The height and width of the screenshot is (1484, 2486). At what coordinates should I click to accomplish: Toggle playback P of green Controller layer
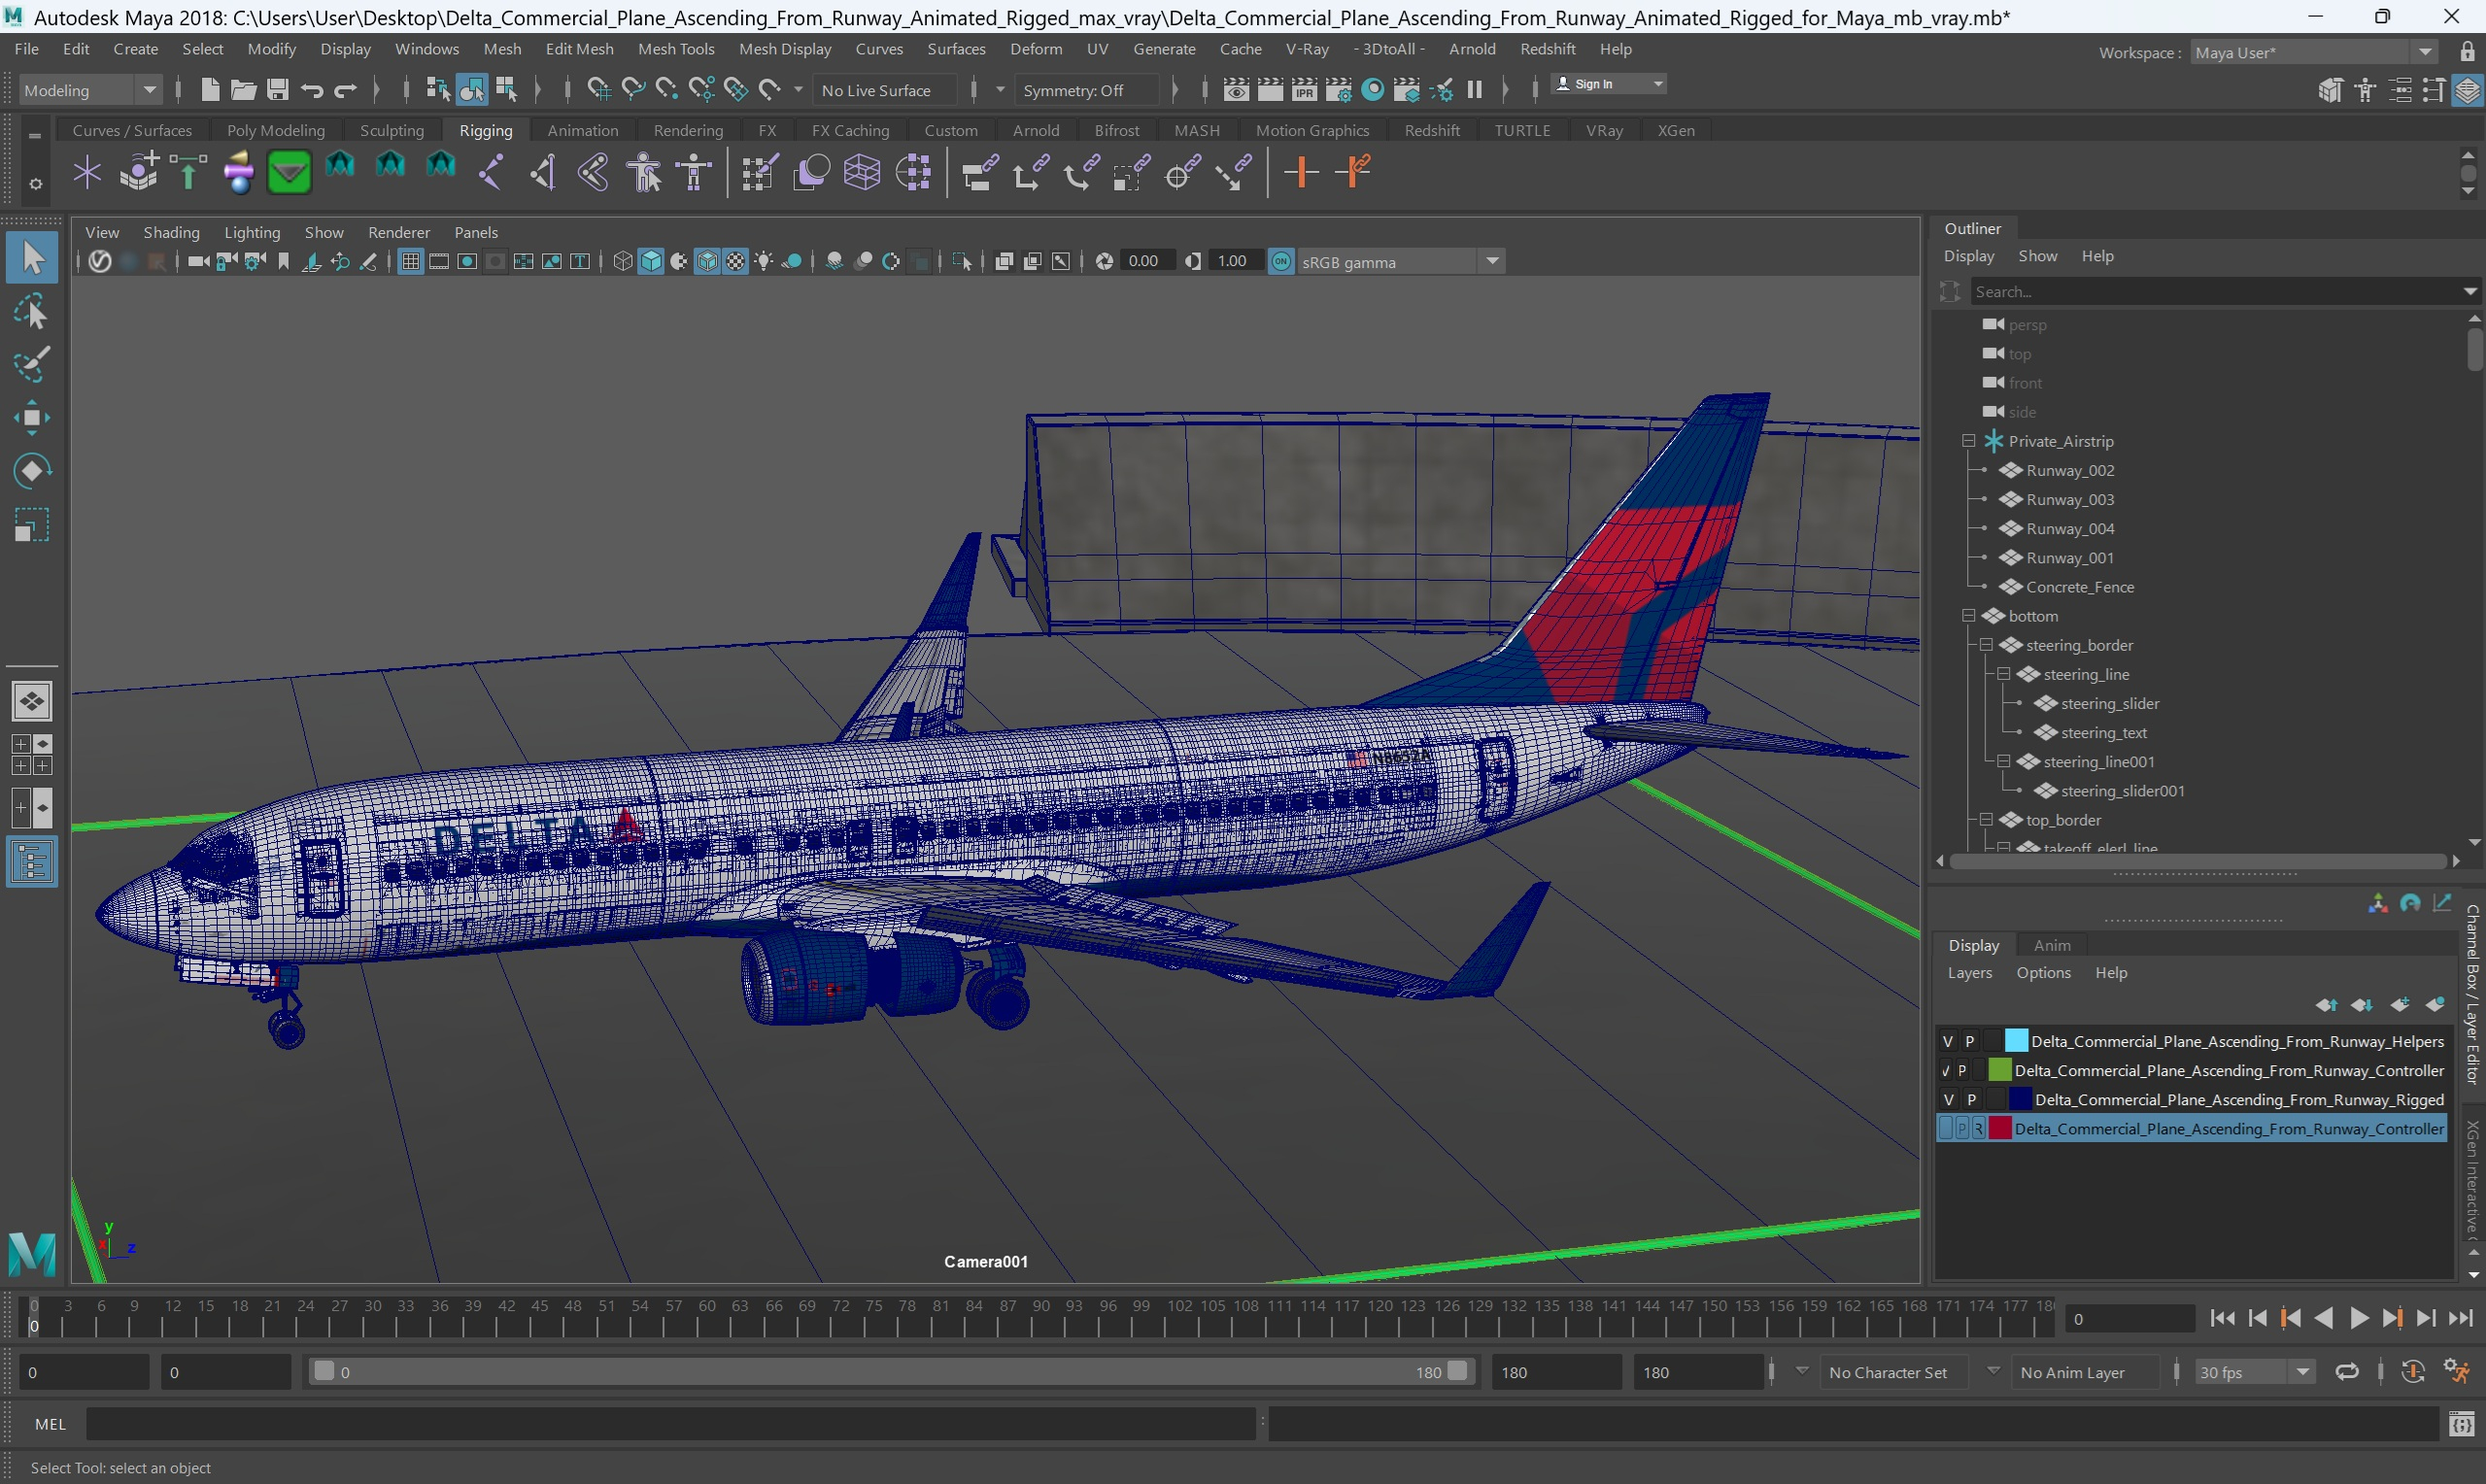tap(1962, 1070)
